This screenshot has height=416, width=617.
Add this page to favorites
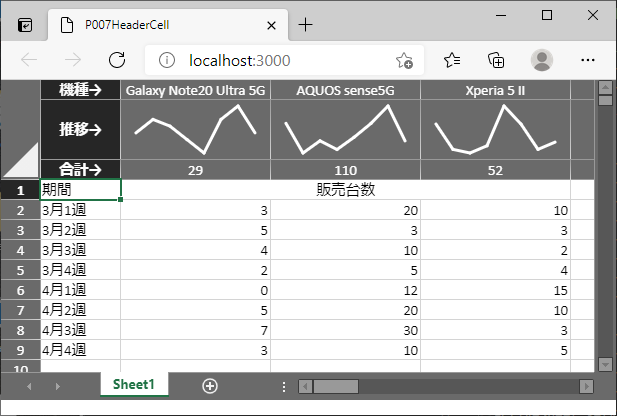click(x=404, y=60)
